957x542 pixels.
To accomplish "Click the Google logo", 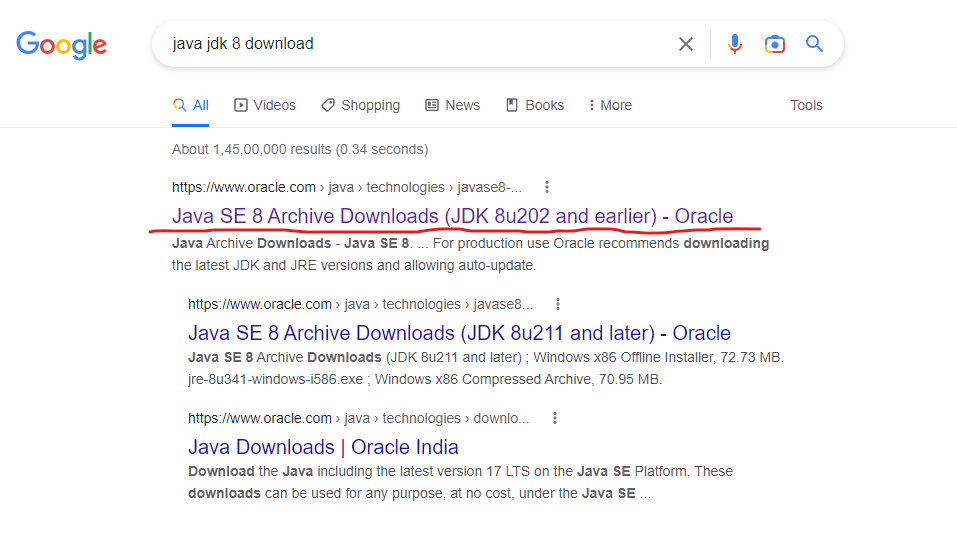I will [61, 44].
